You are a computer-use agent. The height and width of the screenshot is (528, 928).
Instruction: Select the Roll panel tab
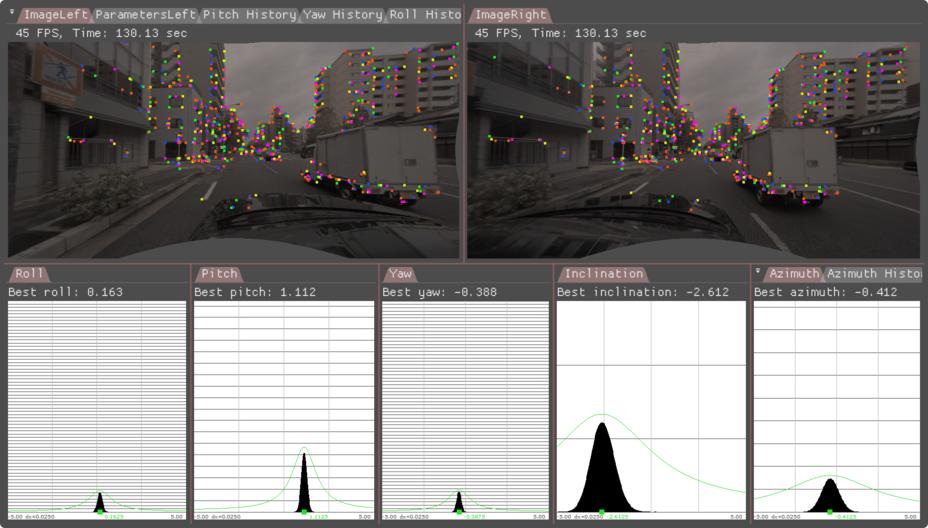click(31, 274)
